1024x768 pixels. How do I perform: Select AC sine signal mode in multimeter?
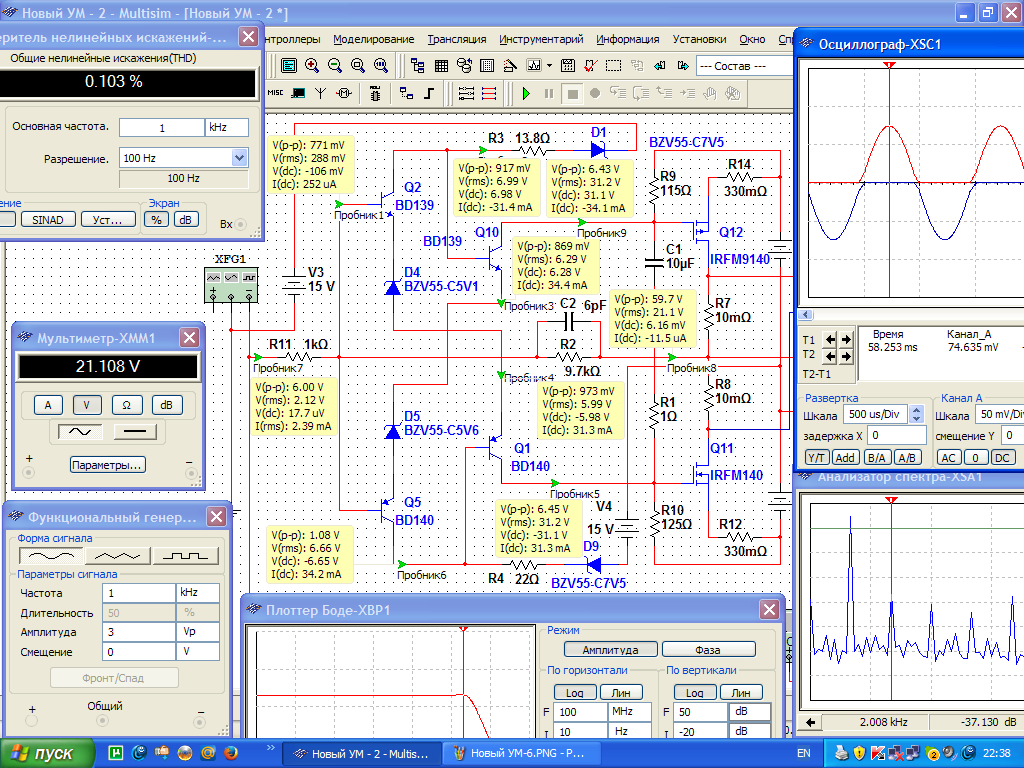click(80, 432)
